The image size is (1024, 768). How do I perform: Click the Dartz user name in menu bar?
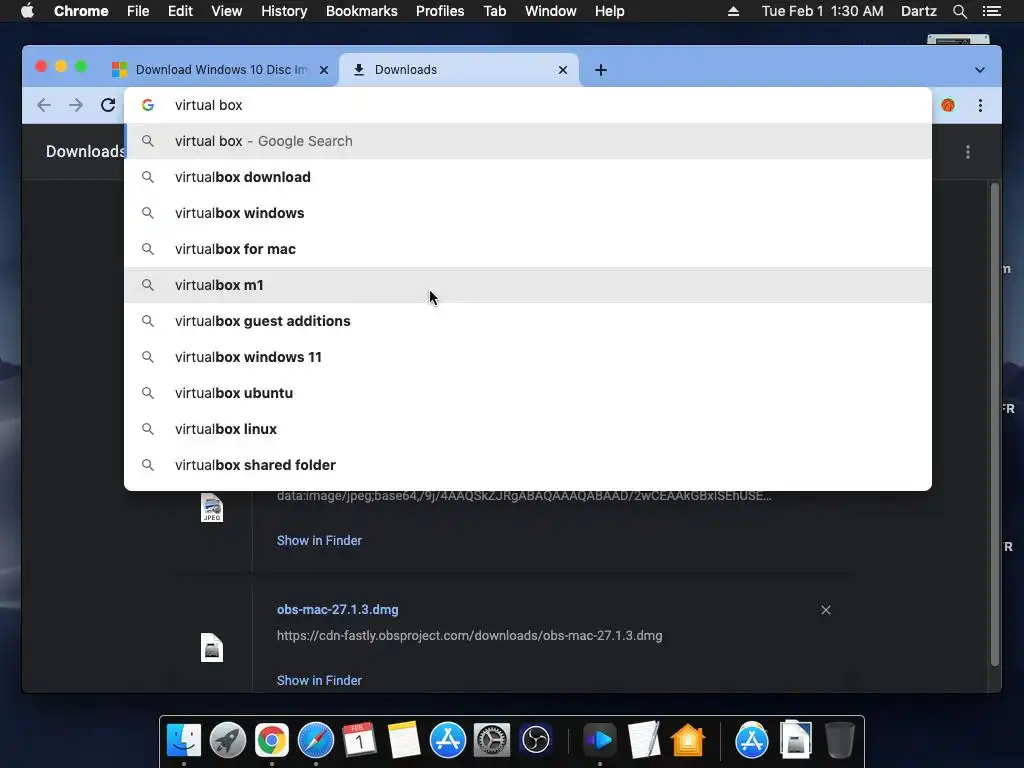pos(918,11)
